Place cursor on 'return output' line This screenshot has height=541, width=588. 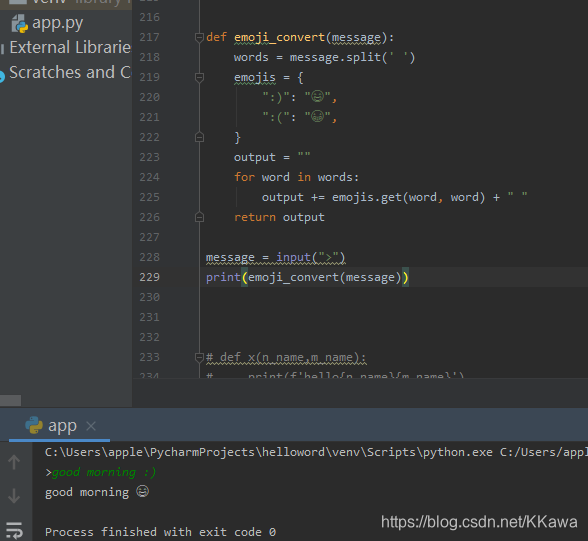279,217
